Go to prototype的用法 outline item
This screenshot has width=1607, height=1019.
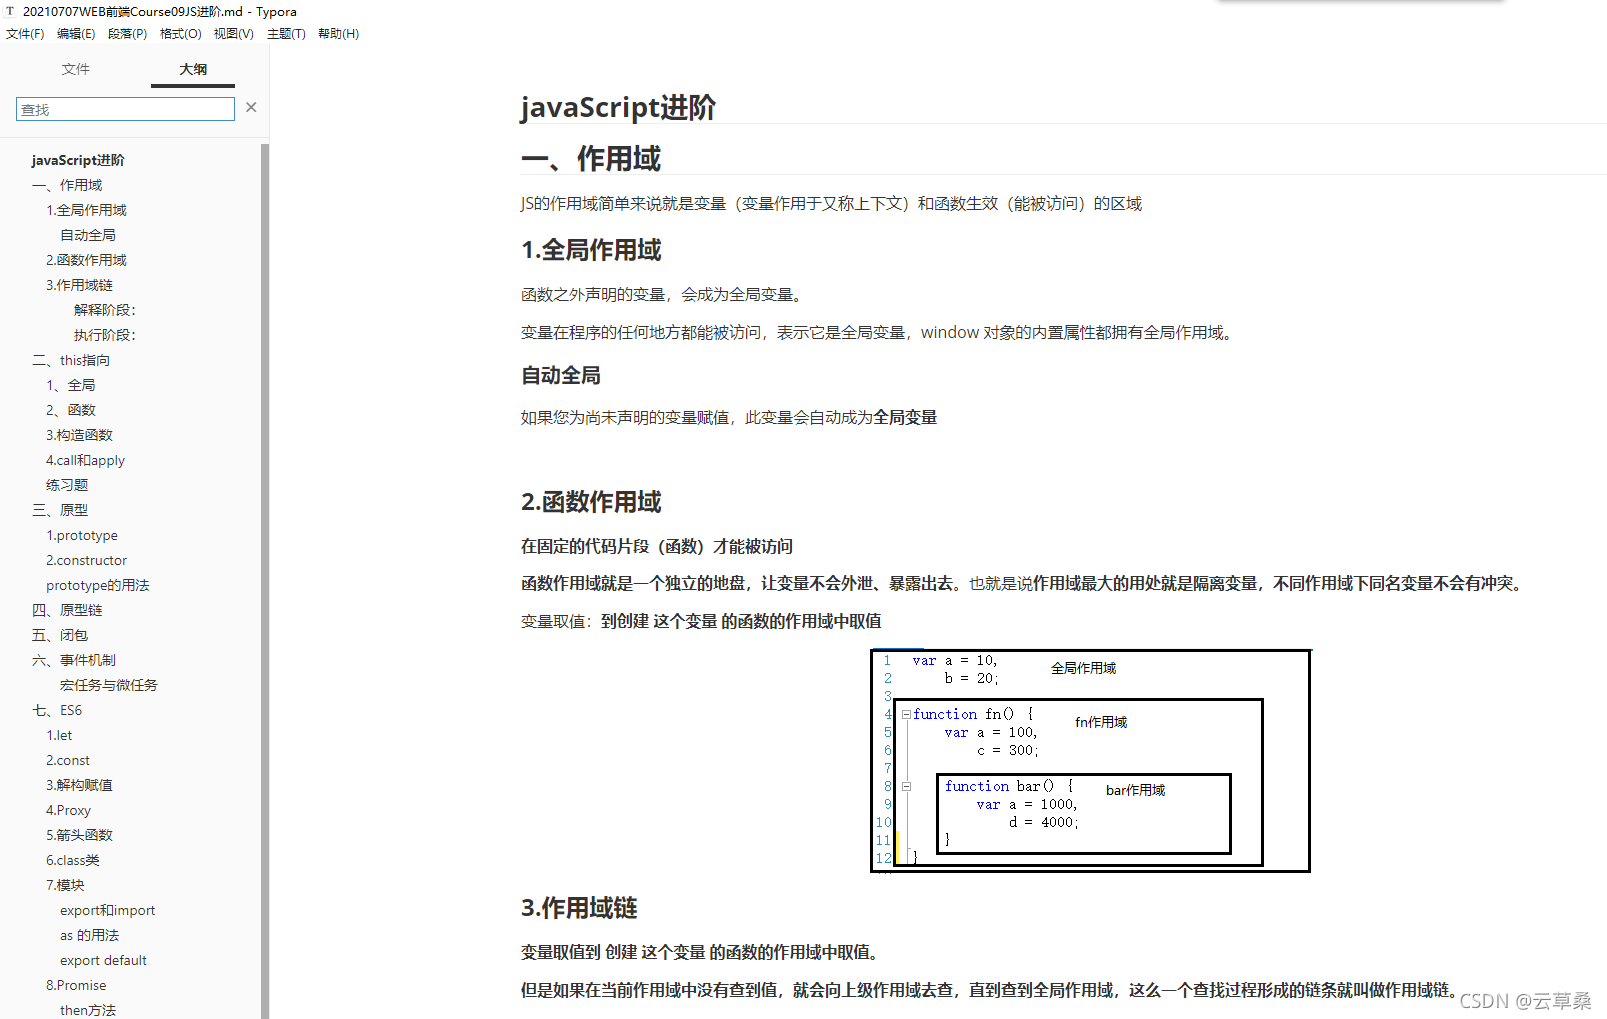[x=97, y=585]
